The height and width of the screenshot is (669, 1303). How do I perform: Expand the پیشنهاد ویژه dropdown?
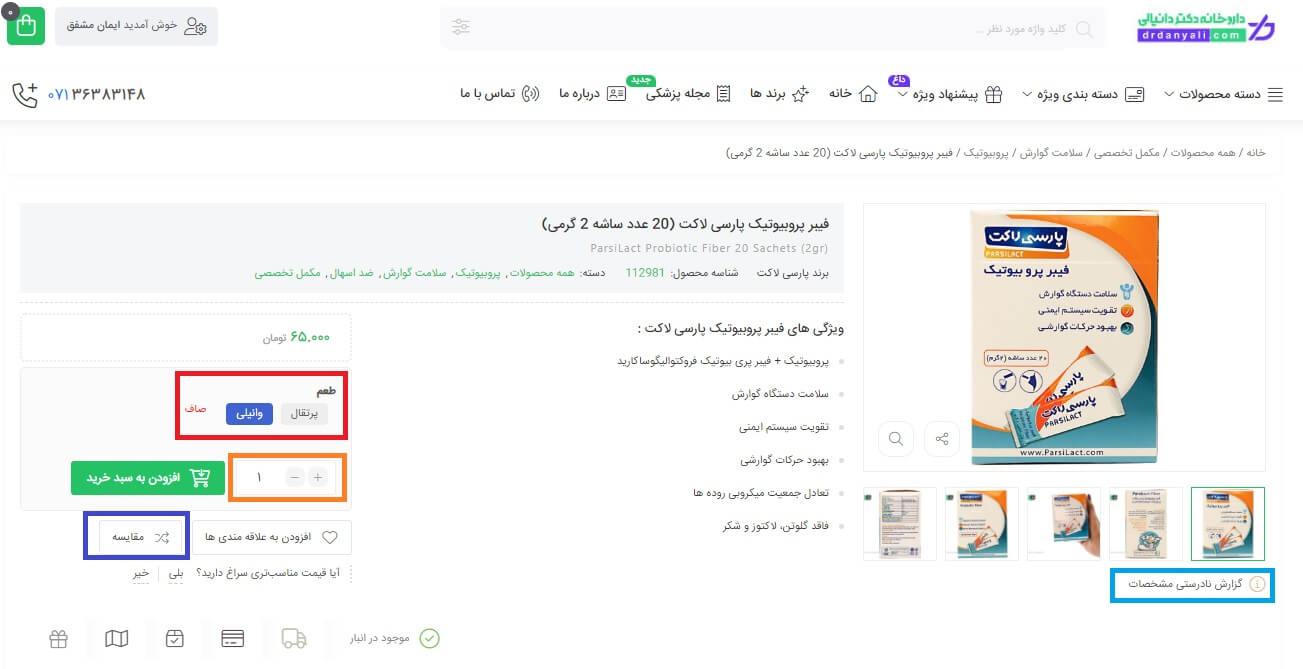[x=950, y=94]
